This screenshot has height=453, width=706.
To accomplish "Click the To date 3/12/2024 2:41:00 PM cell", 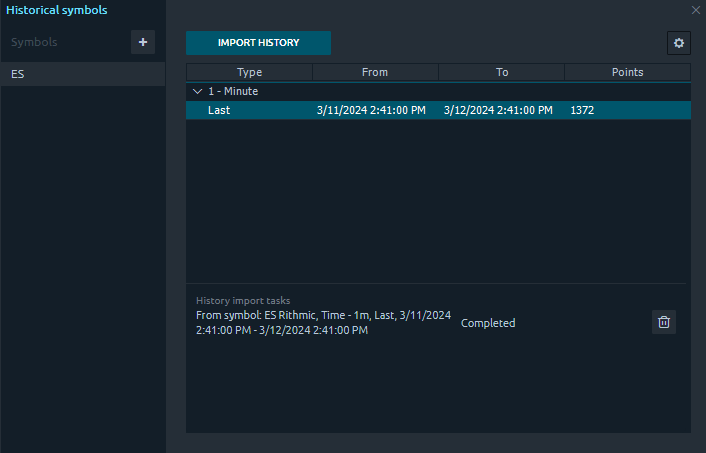I will point(497,110).
